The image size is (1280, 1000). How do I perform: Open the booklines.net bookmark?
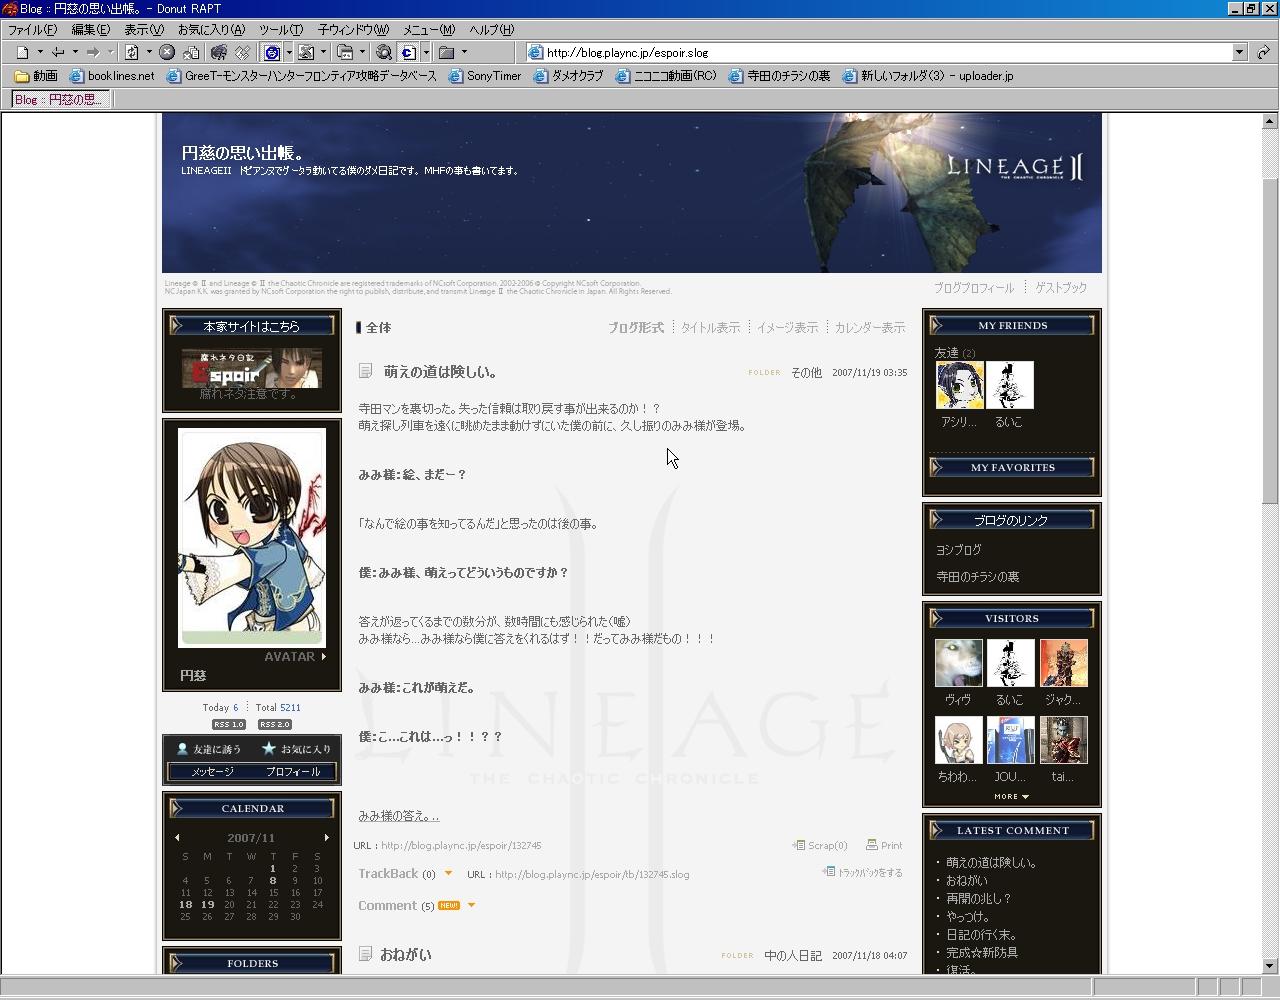click(x=111, y=76)
